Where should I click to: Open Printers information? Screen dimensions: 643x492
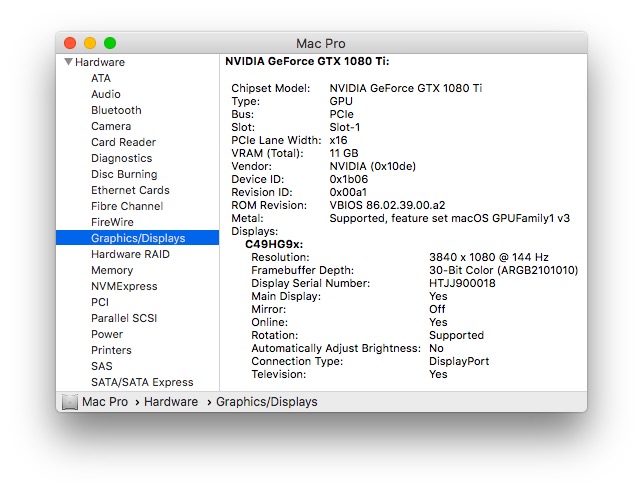pyautogui.click(x=111, y=350)
